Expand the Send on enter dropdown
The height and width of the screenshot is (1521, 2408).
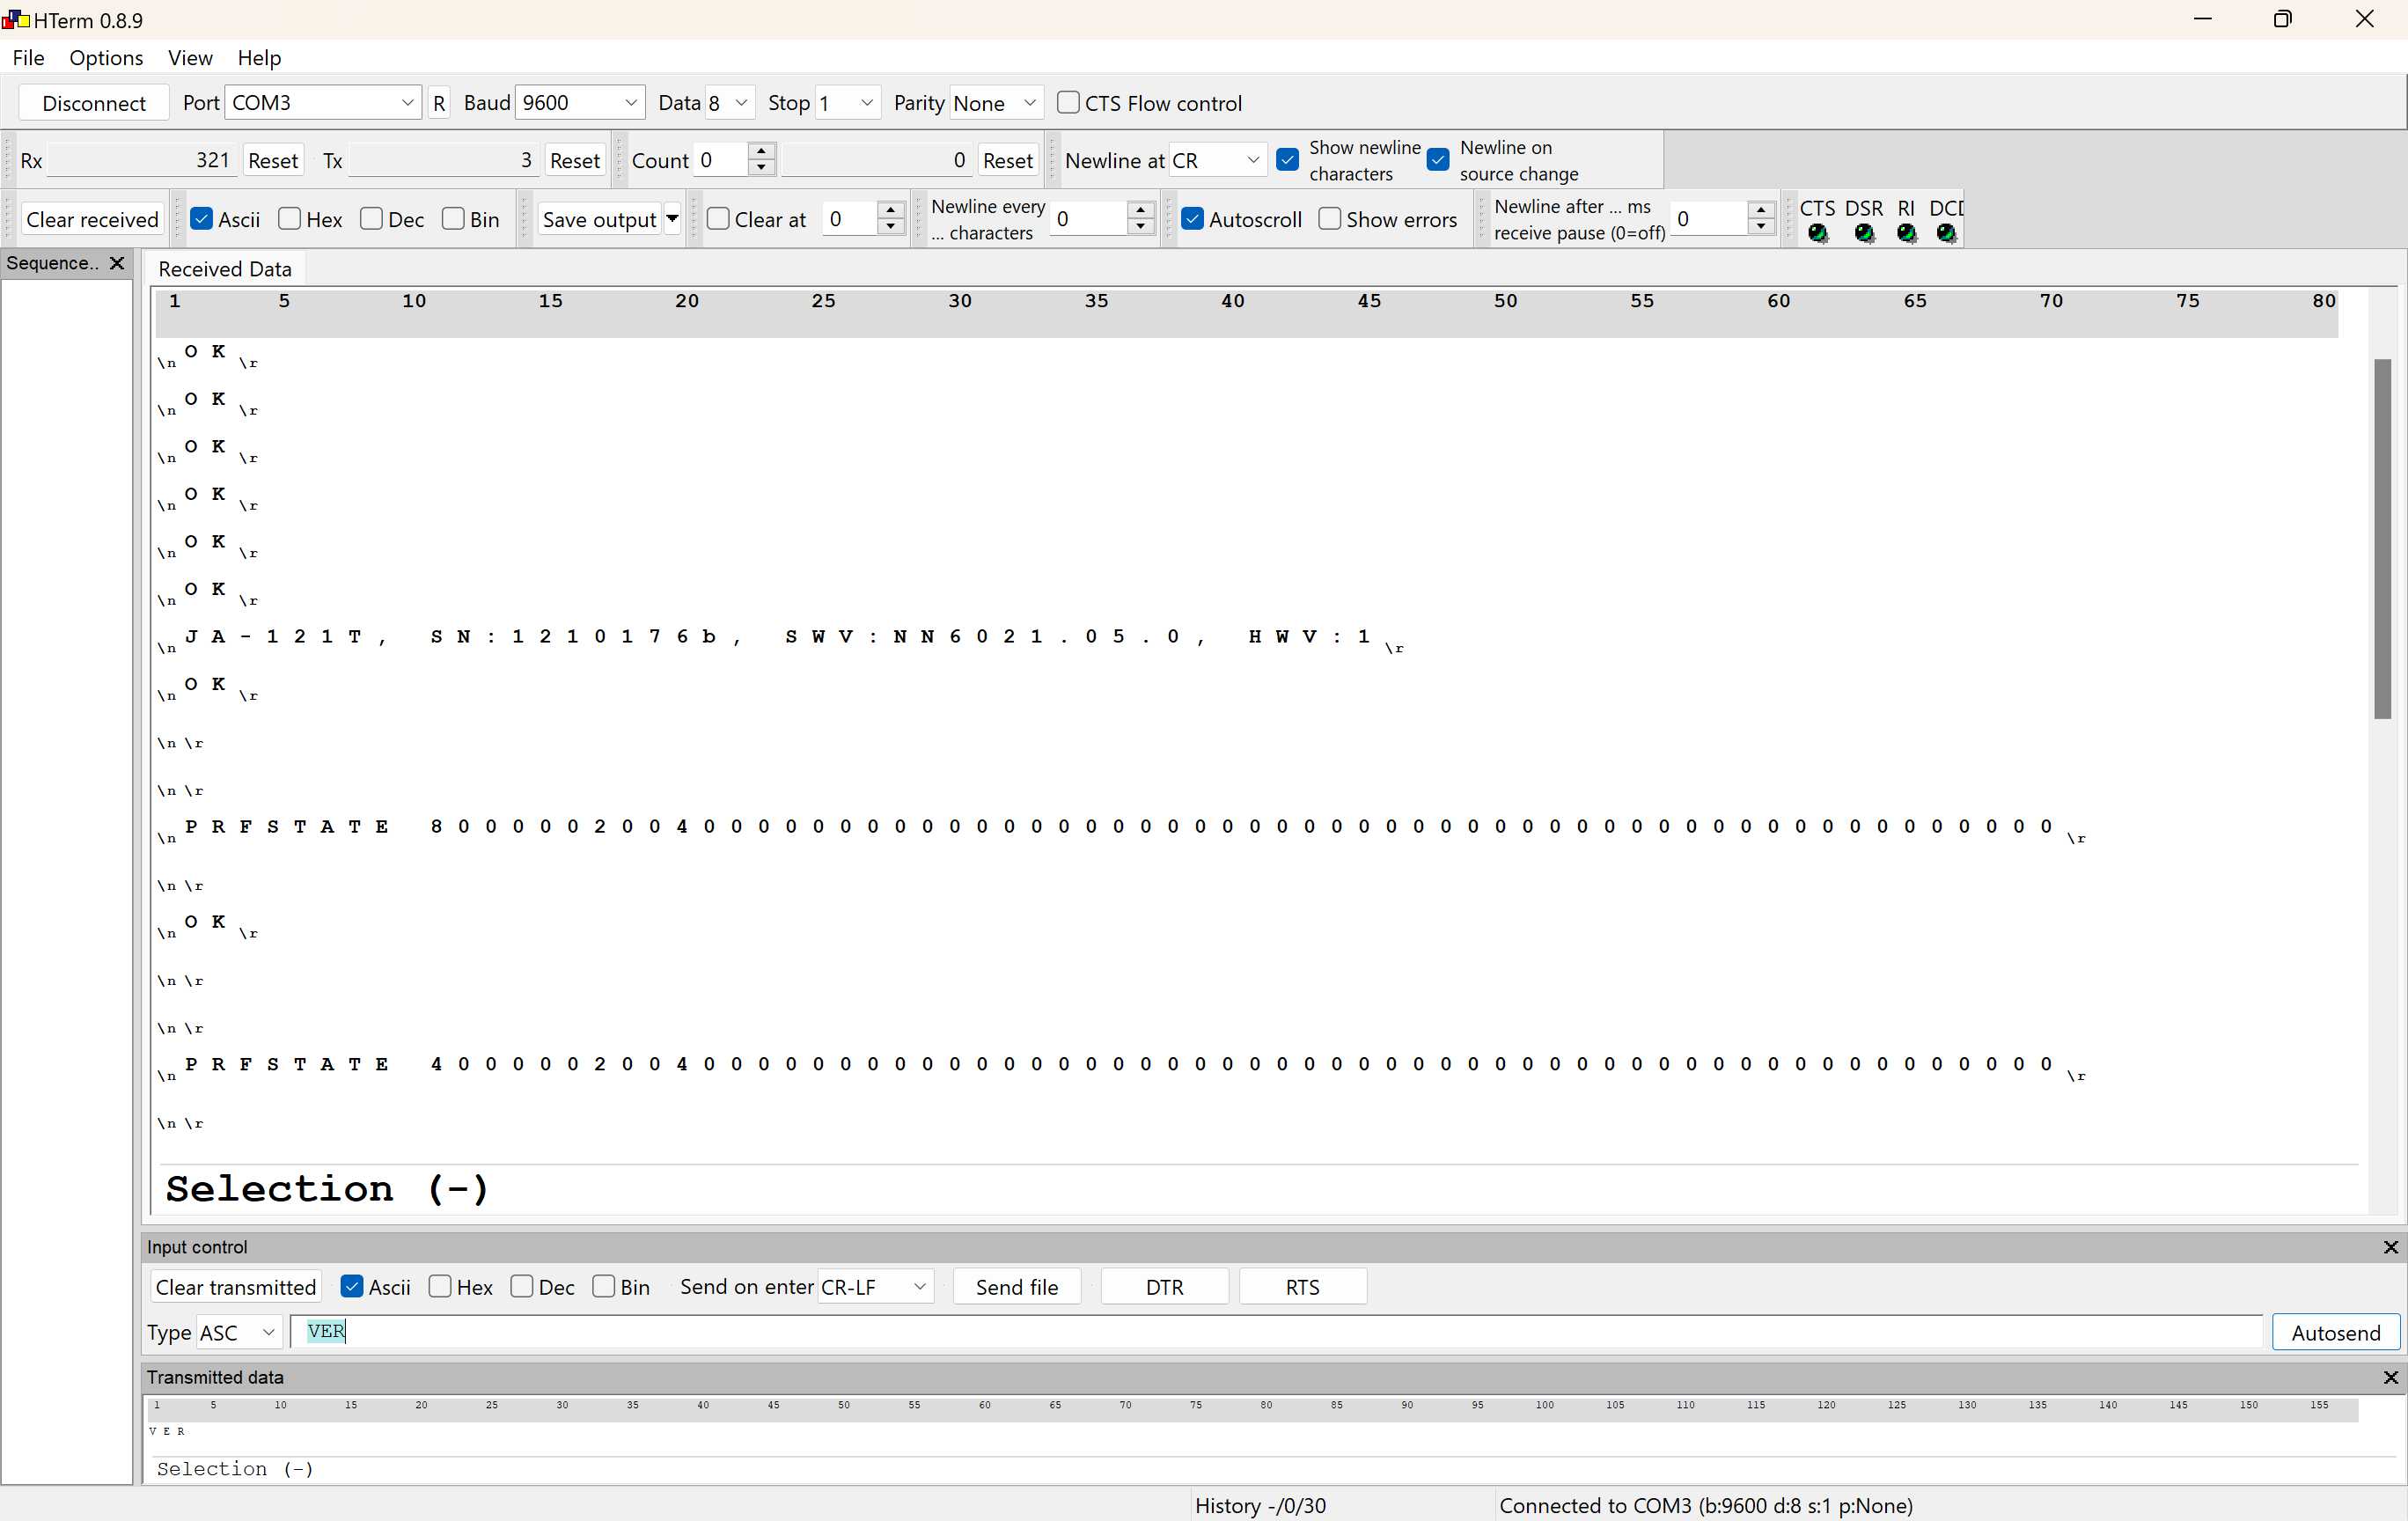click(x=919, y=1287)
